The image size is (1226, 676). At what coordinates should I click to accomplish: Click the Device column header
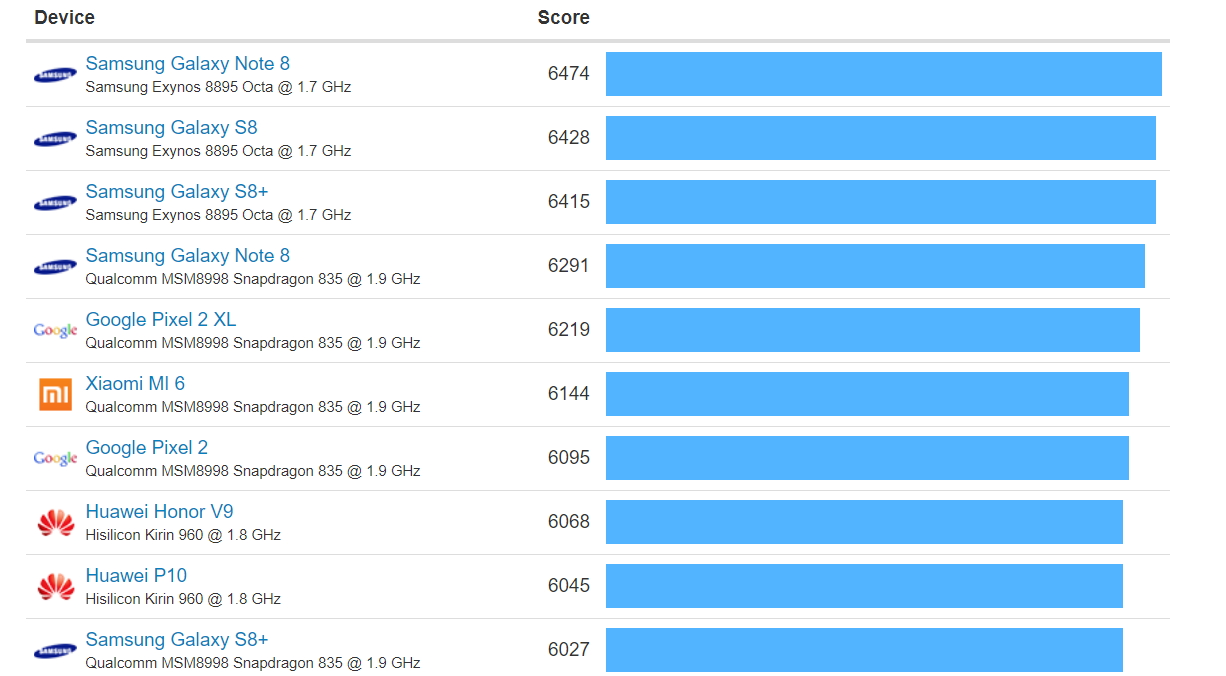tap(64, 18)
